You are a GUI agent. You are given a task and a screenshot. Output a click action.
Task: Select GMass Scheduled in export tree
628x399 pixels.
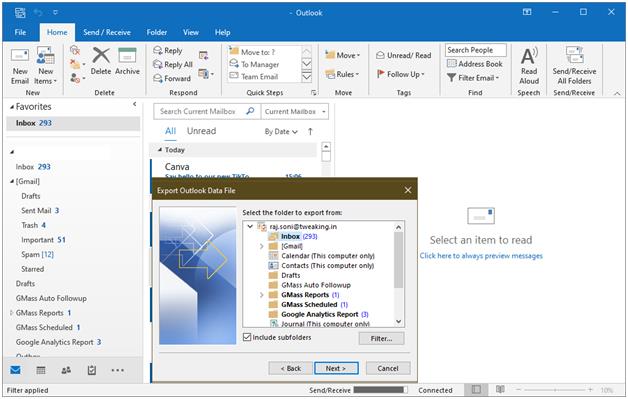[309, 304]
